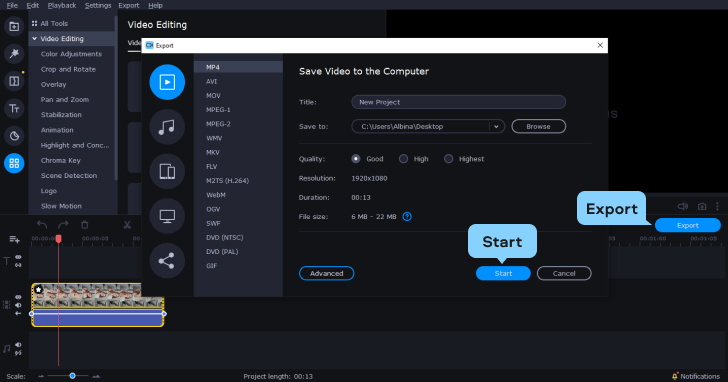The height and width of the screenshot is (382, 728).
Task: Click the Add Track icon
Action: [14, 240]
